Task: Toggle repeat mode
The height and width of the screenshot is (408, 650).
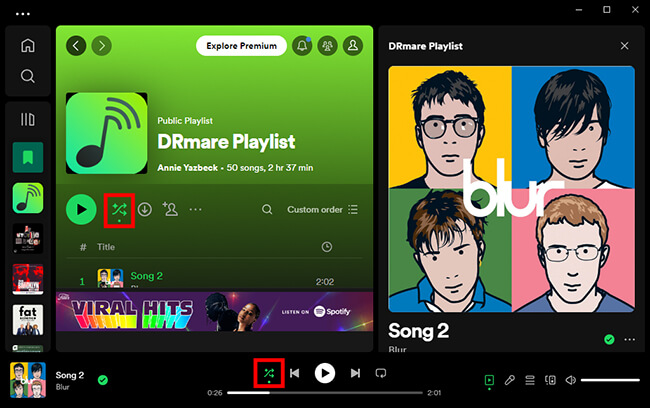Action: 381,373
